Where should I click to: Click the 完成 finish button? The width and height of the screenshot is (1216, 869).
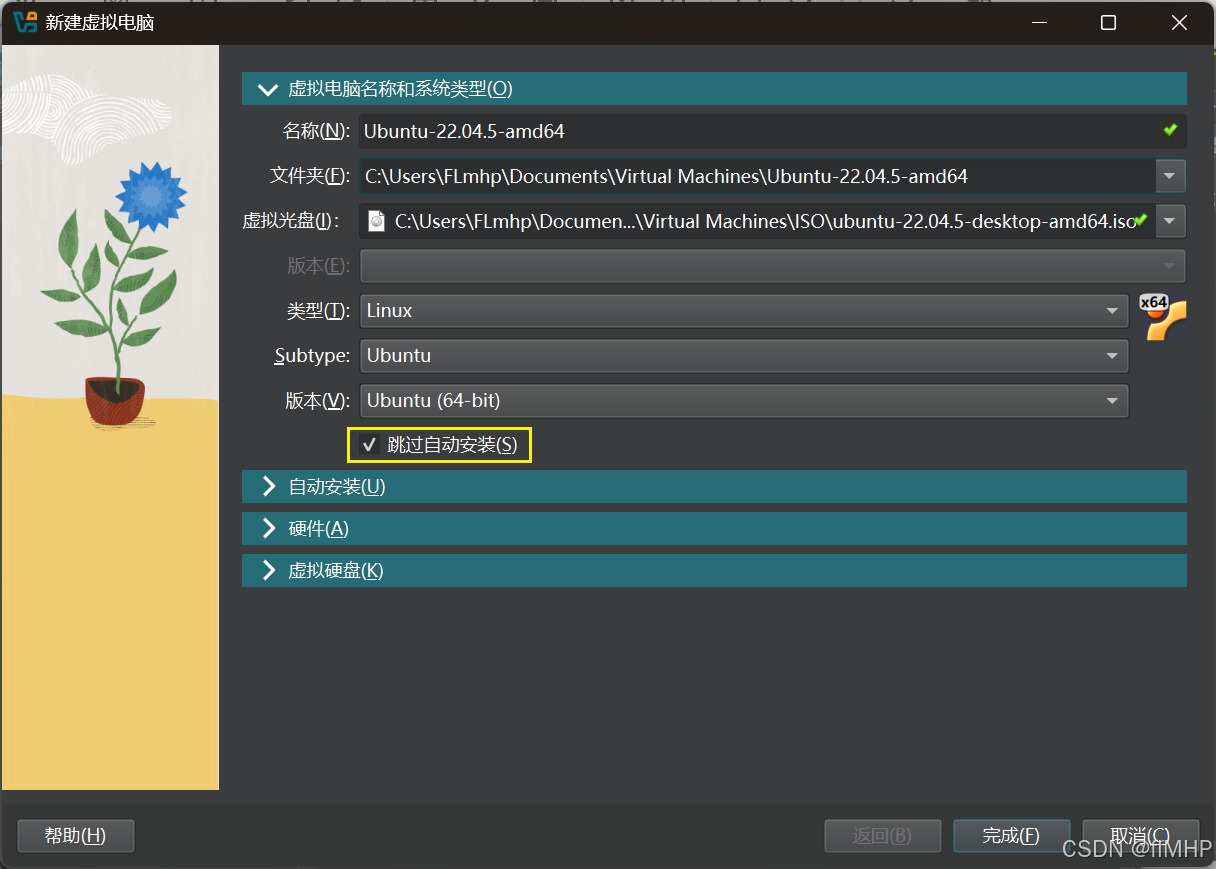point(1011,836)
